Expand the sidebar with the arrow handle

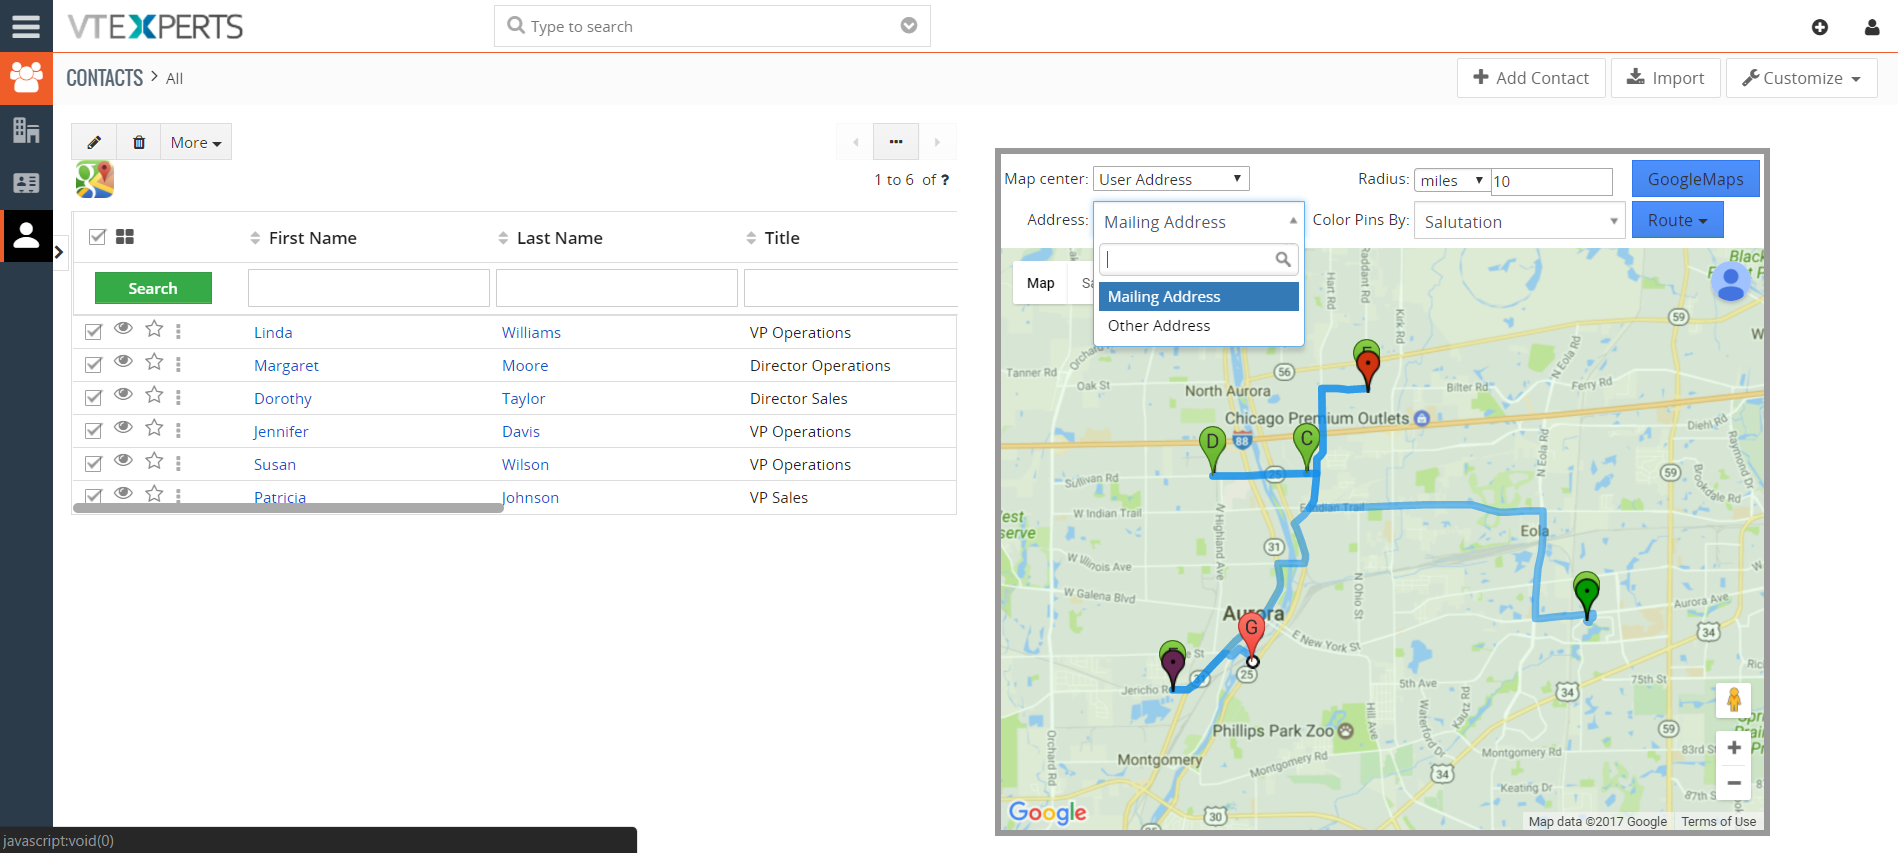coord(59,252)
